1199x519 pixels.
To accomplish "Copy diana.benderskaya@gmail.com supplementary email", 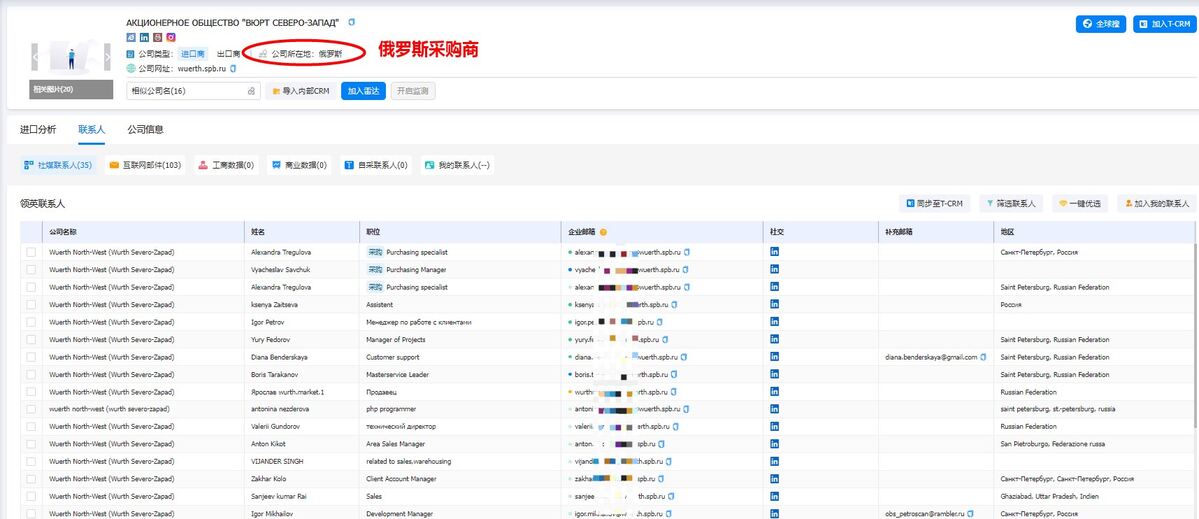I will click(x=983, y=357).
